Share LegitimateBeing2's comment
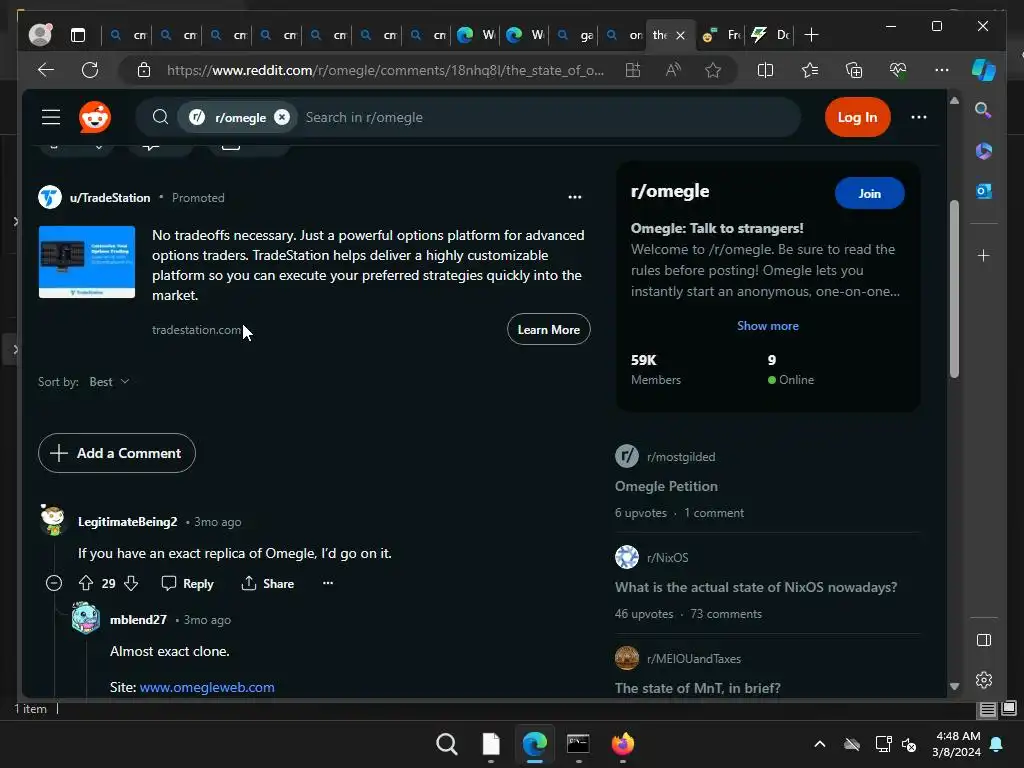The image size is (1024, 768). [x=267, y=583]
